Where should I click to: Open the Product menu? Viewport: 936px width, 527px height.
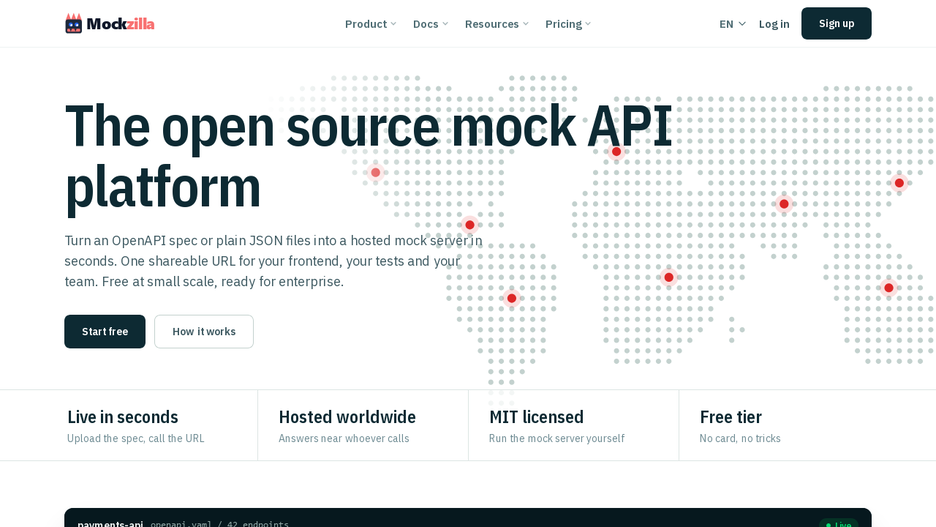371,24
